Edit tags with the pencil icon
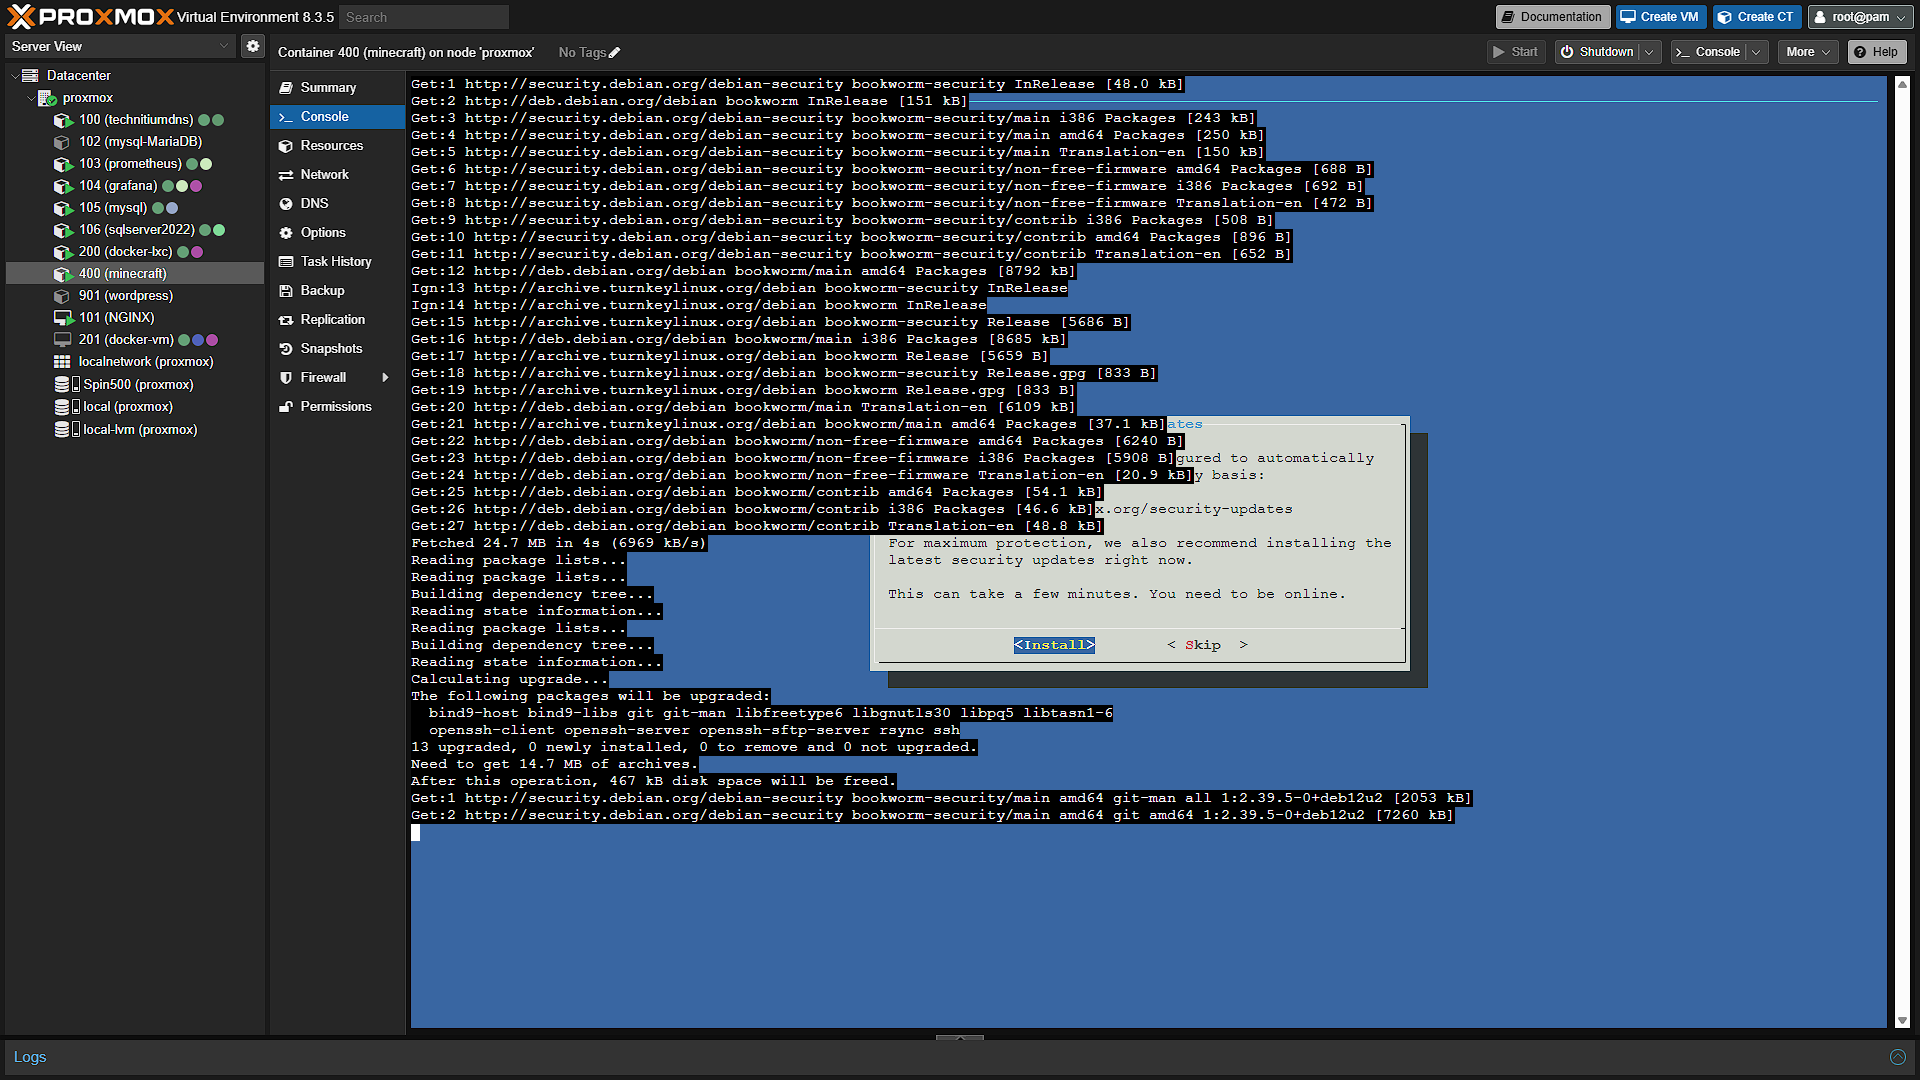 [615, 53]
